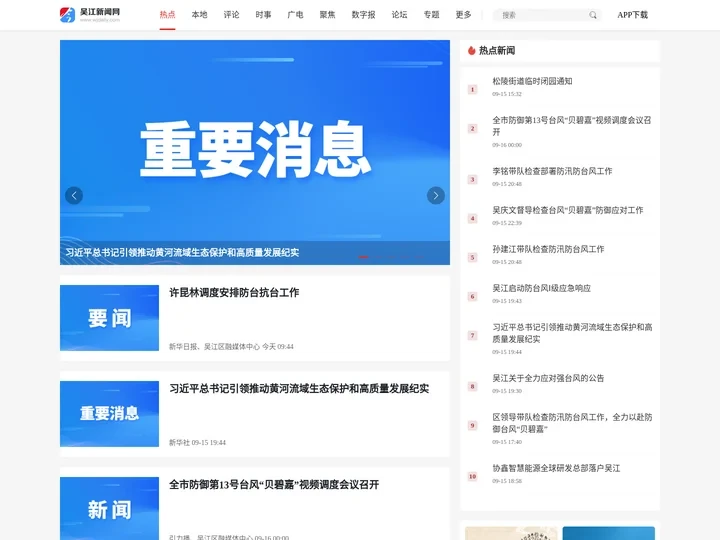
Task: Click rank badge number 8
Action: [472, 387]
